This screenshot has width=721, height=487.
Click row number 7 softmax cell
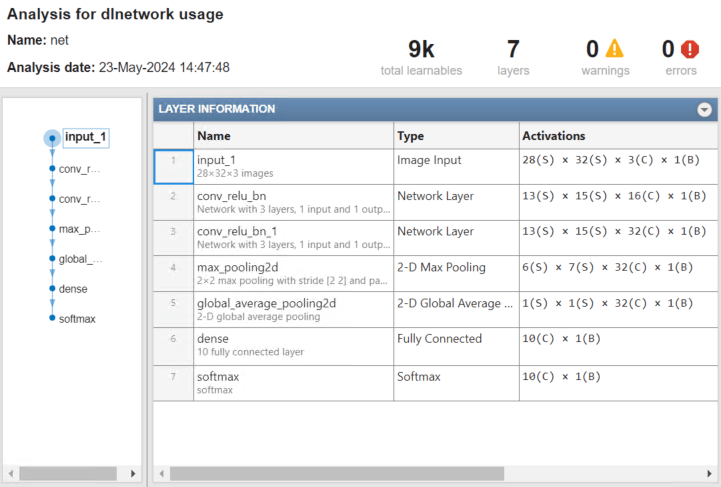point(173,382)
